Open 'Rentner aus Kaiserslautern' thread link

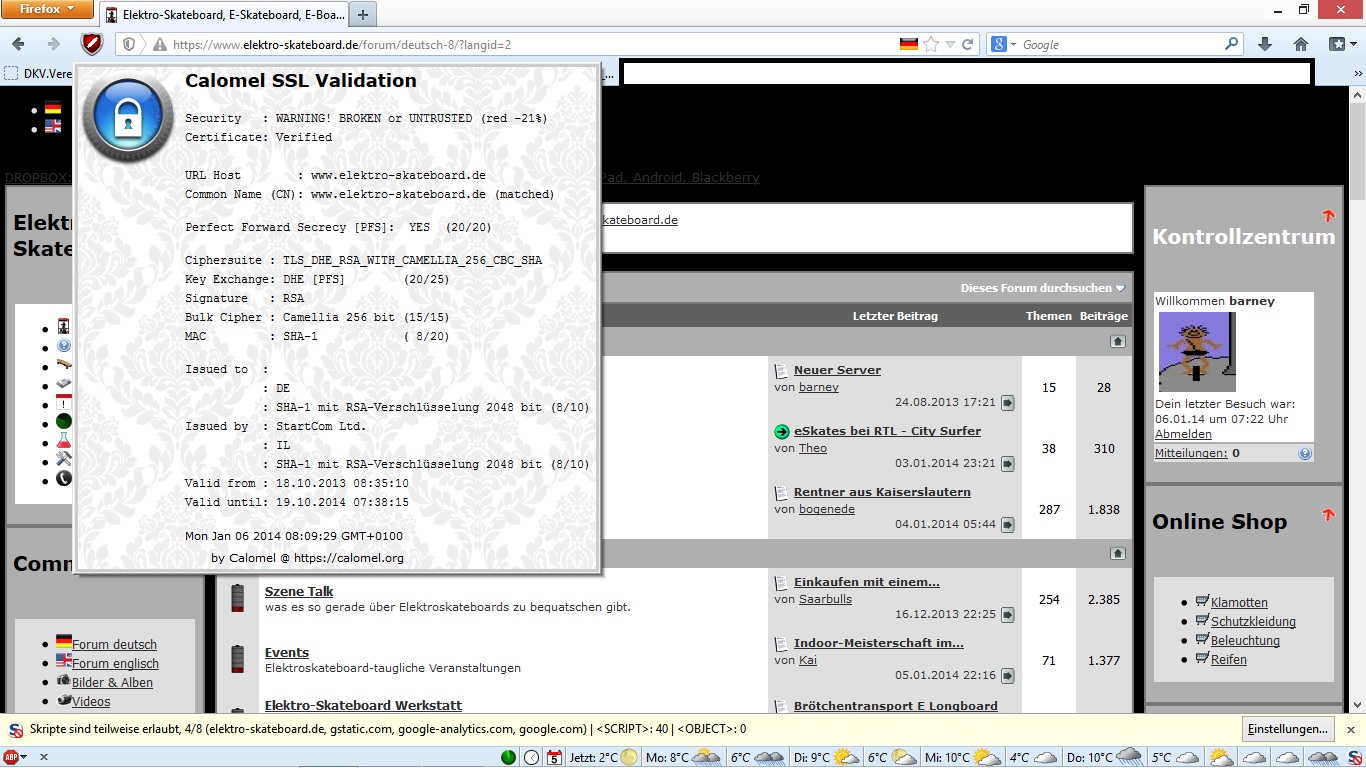click(x=882, y=492)
